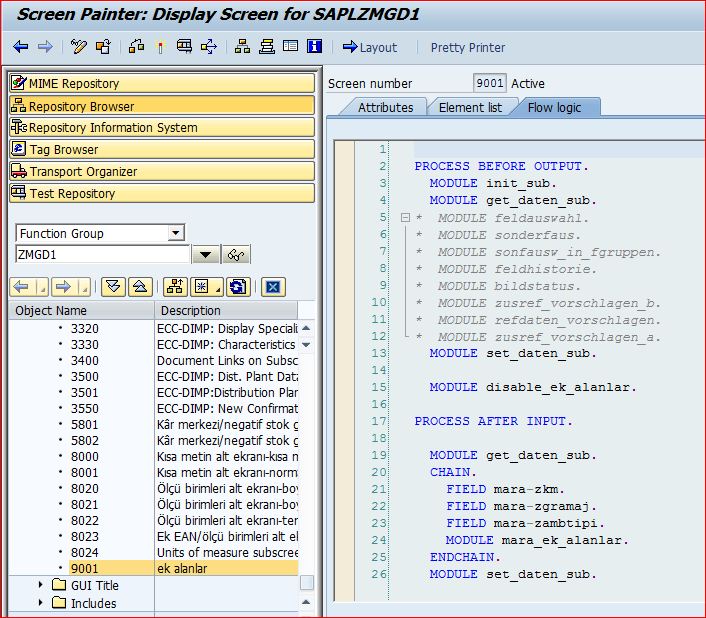Click empty first line of the editor
This screenshot has width=706, height=618.
pyautogui.click(x=559, y=149)
